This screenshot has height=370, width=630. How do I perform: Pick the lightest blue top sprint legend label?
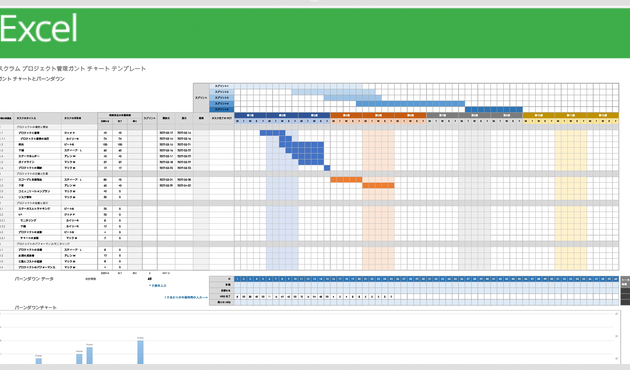pos(221,86)
